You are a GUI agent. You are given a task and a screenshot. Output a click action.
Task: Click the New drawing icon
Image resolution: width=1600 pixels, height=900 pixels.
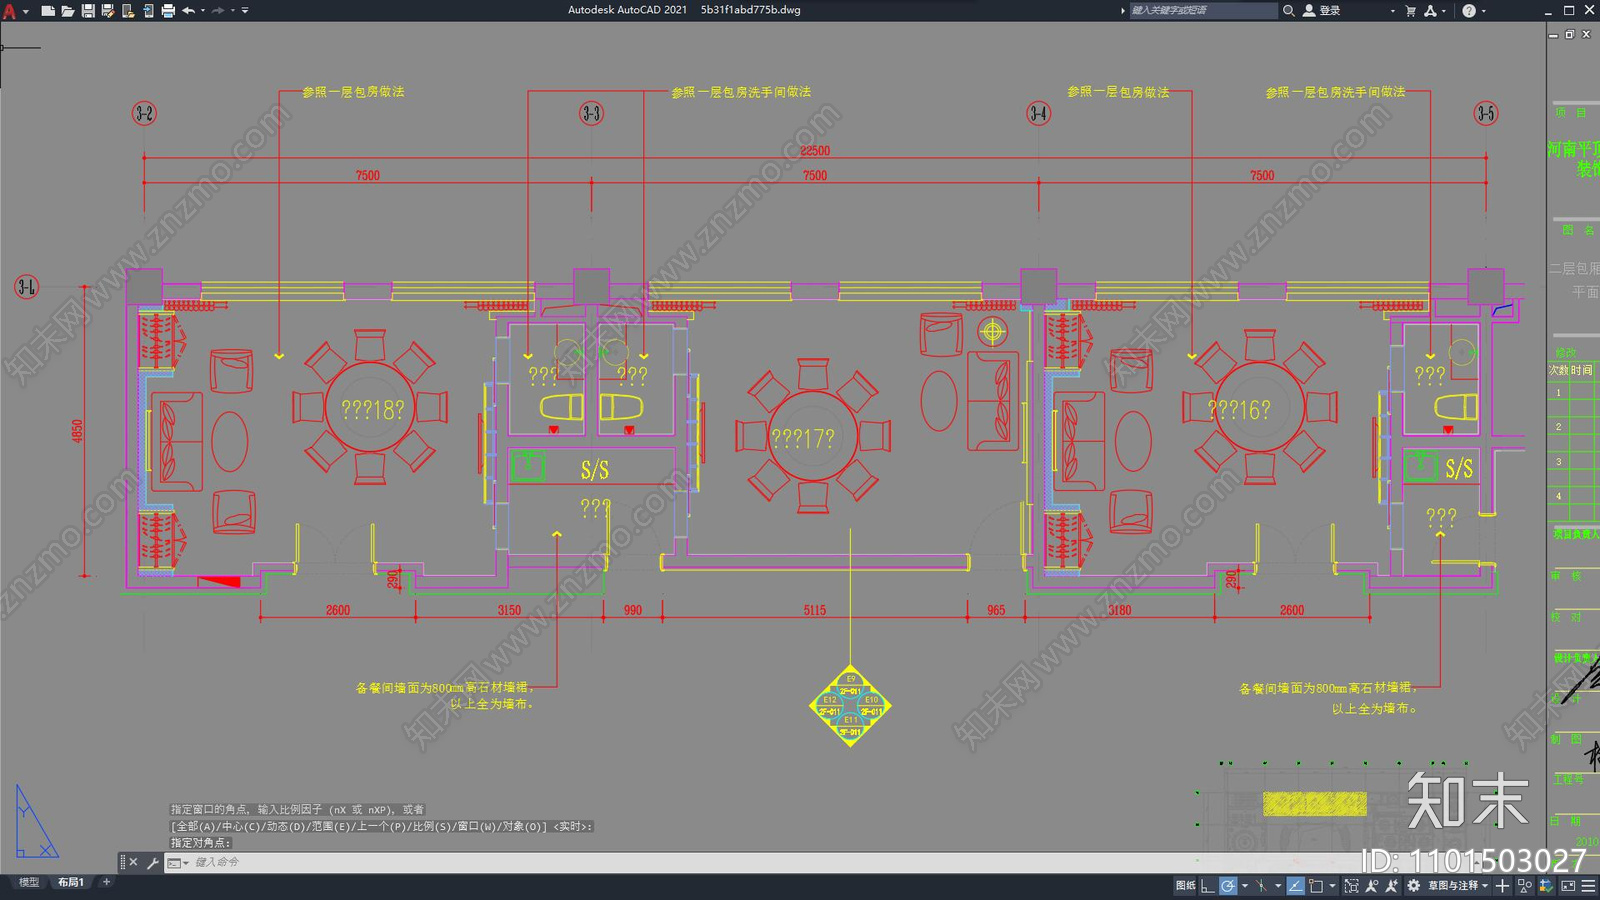click(x=47, y=11)
